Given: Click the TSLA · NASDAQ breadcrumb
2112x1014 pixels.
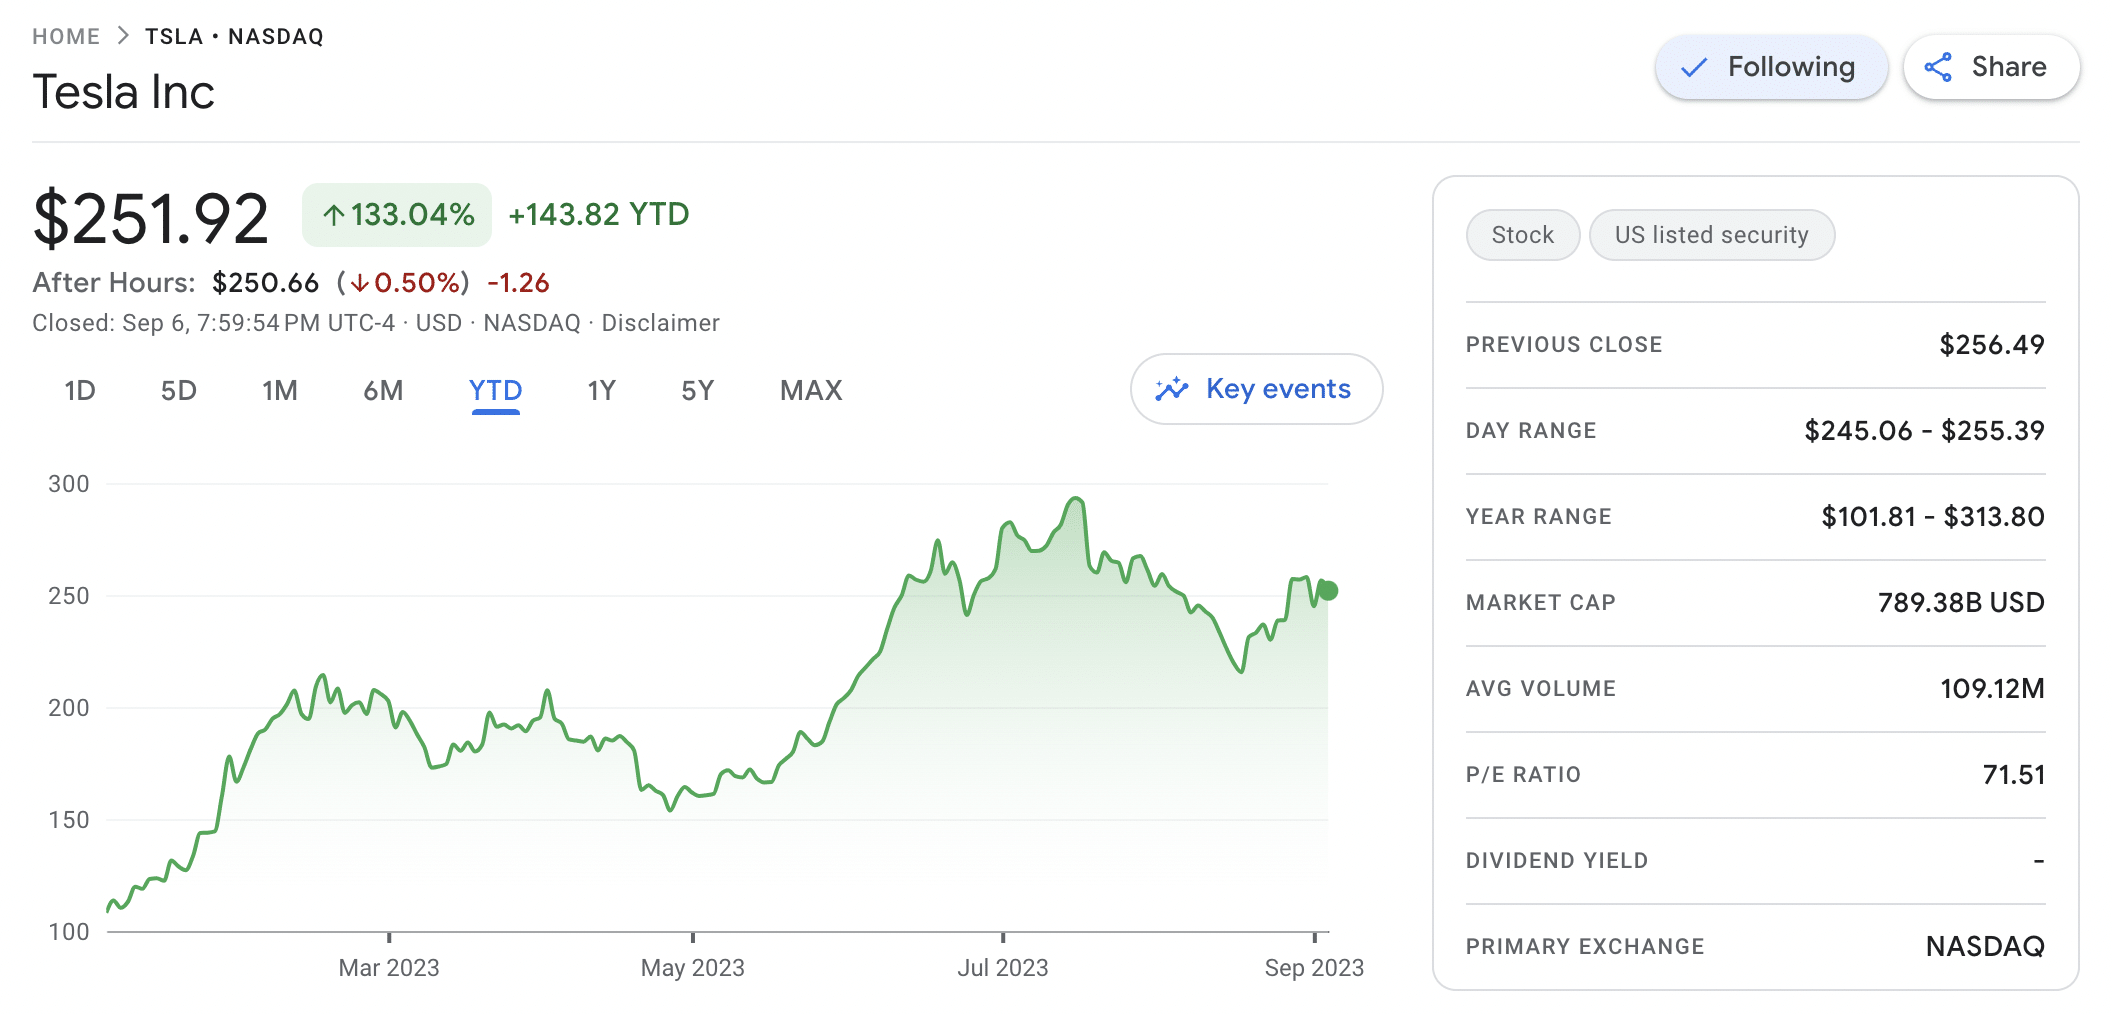Looking at the screenshot, I should click(x=234, y=37).
